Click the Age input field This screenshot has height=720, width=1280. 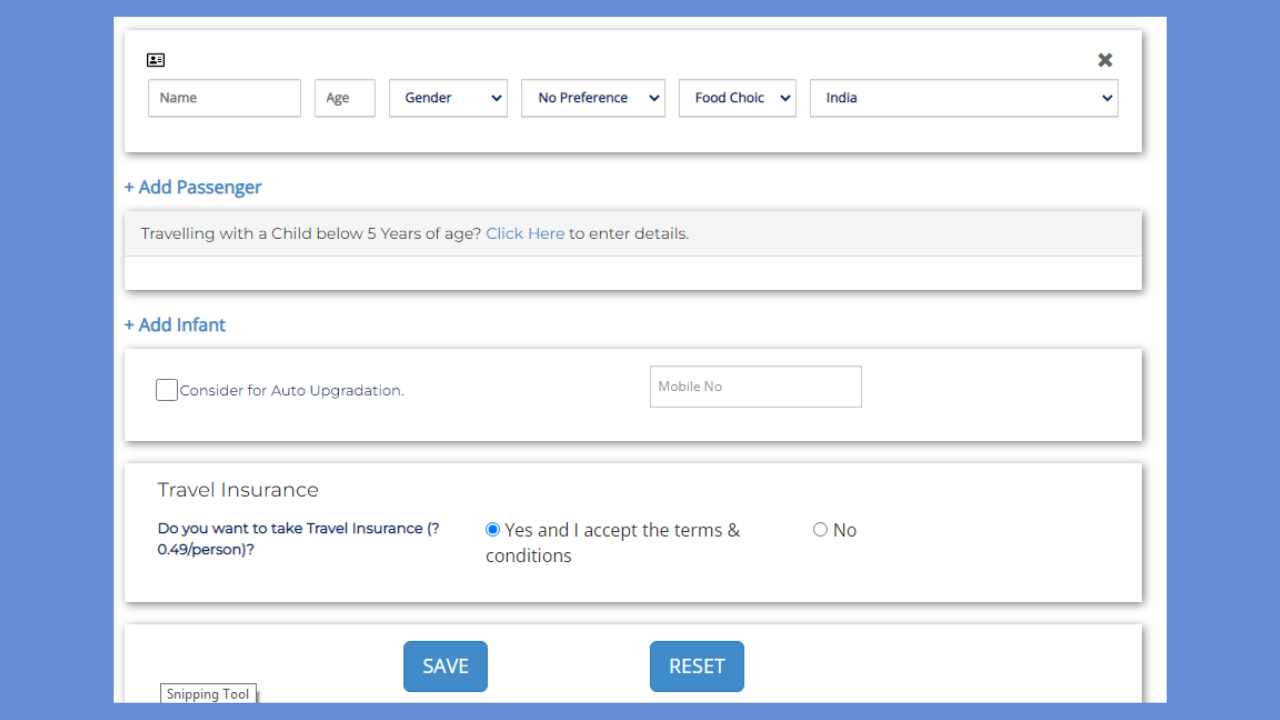click(x=344, y=97)
